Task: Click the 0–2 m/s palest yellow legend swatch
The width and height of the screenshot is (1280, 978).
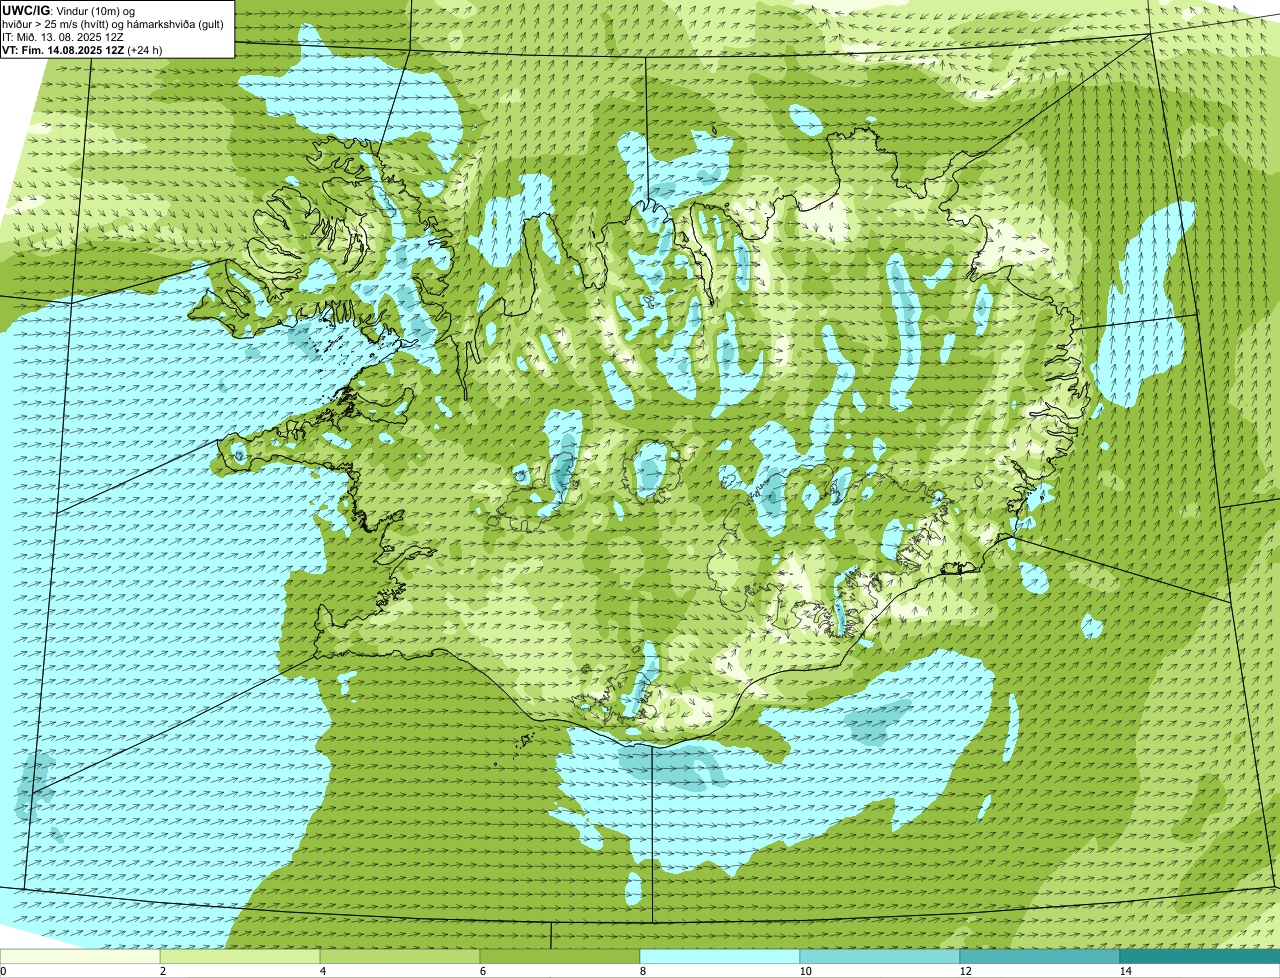Action: click(80, 956)
